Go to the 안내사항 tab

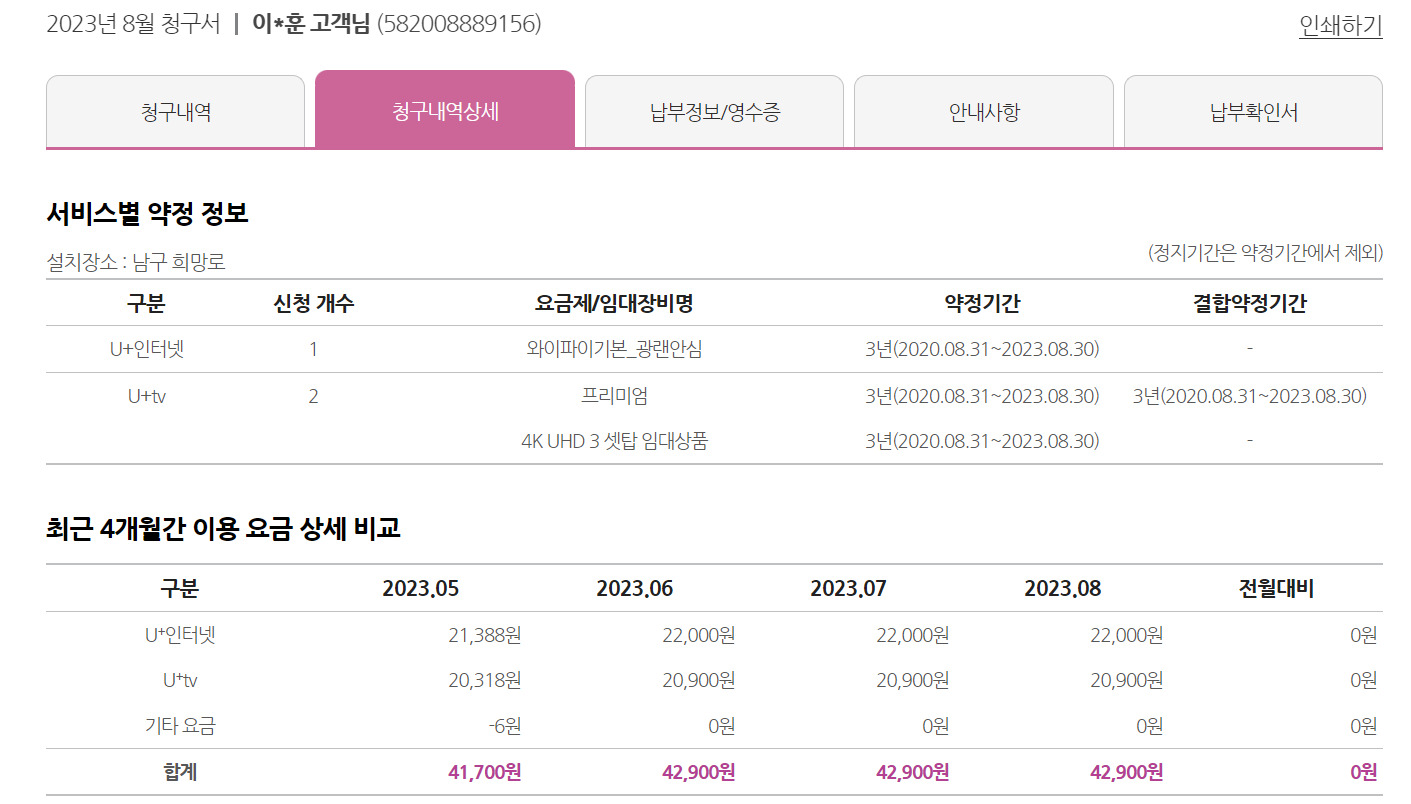[x=983, y=112]
